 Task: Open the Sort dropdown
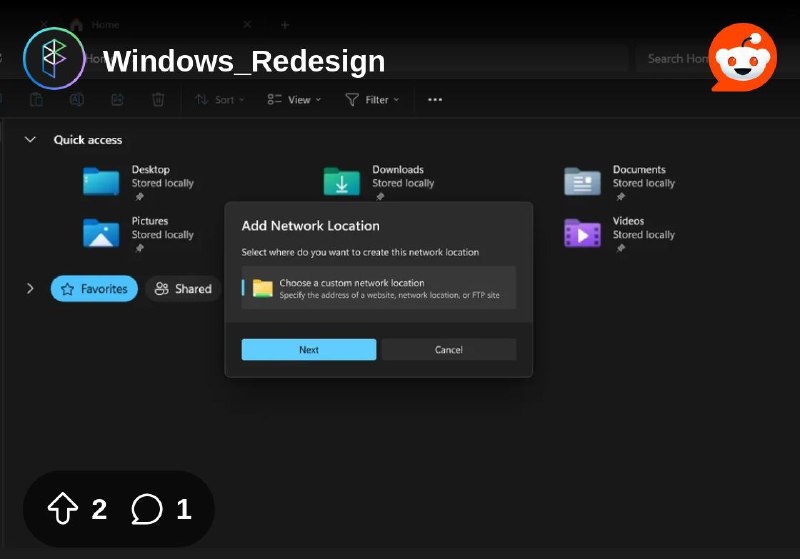pyautogui.click(x=220, y=100)
